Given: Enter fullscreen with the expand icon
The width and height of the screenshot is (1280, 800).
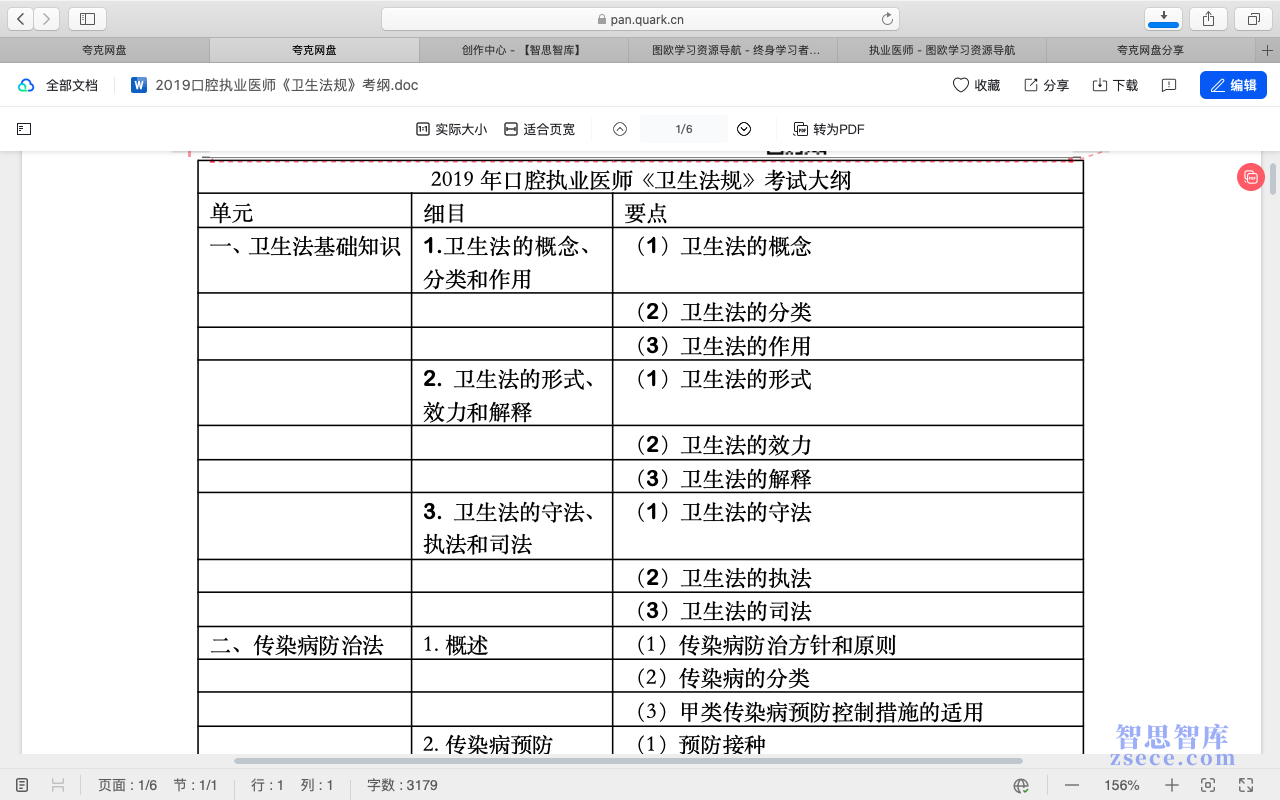Looking at the screenshot, I should click(x=1246, y=785).
